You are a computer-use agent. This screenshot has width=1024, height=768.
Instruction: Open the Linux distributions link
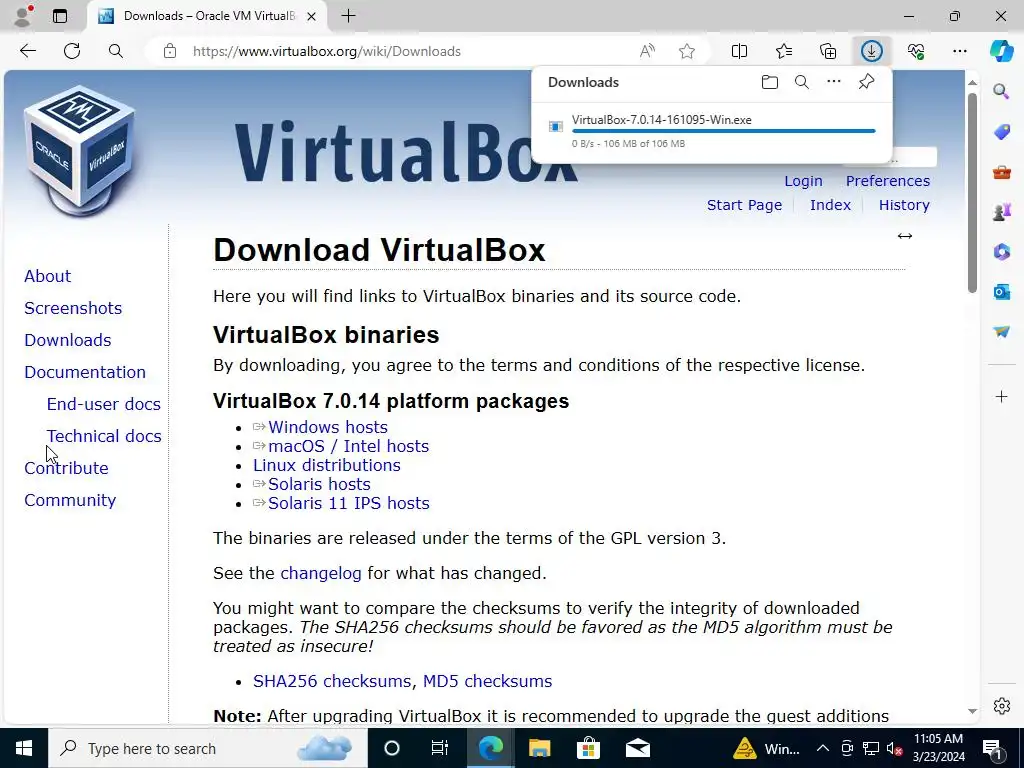pyautogui.click(x=327, y=465)
